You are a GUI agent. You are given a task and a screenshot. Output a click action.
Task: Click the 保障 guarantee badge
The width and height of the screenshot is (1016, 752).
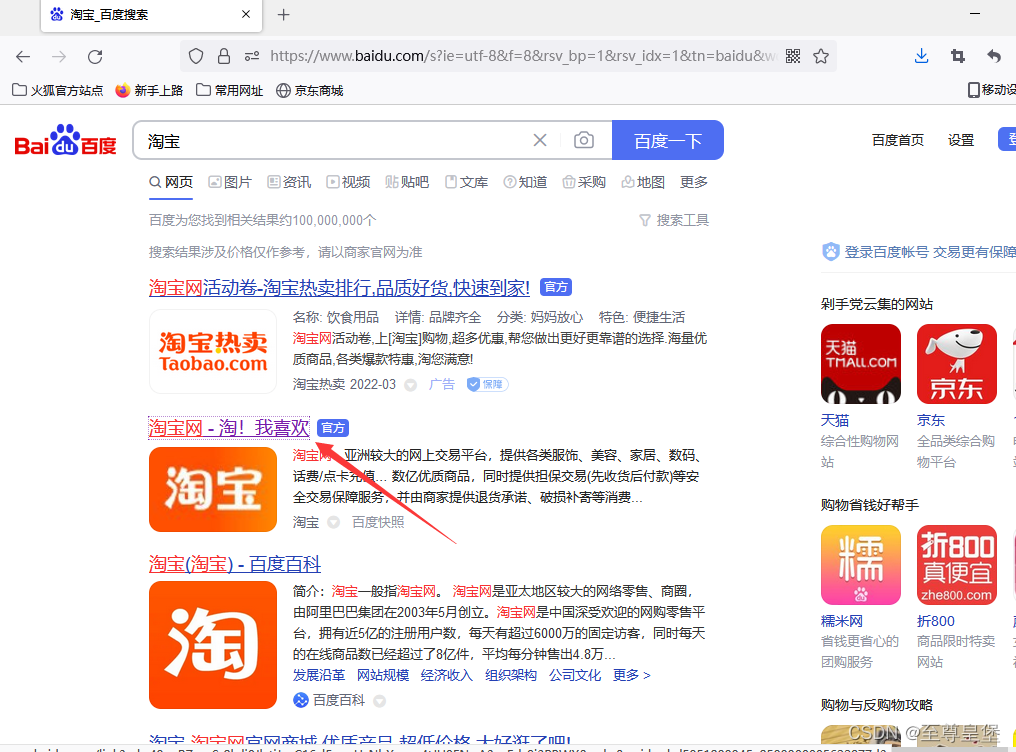487,385
